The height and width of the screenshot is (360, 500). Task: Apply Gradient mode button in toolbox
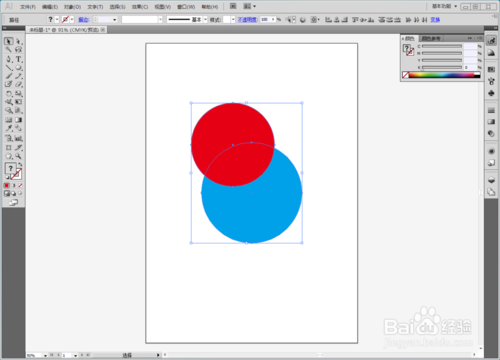(14, 185)
